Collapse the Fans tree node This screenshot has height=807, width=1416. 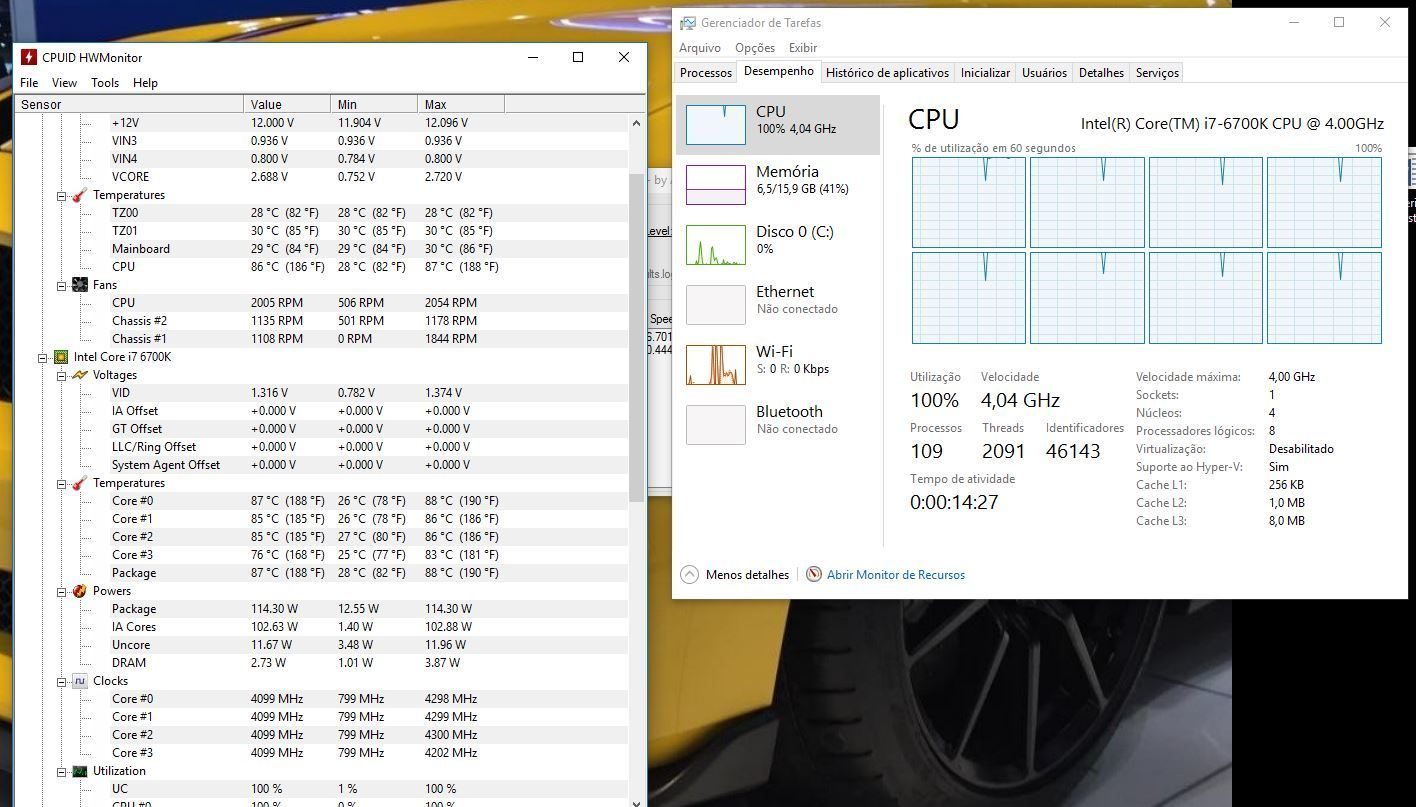(x=61, y=286)
